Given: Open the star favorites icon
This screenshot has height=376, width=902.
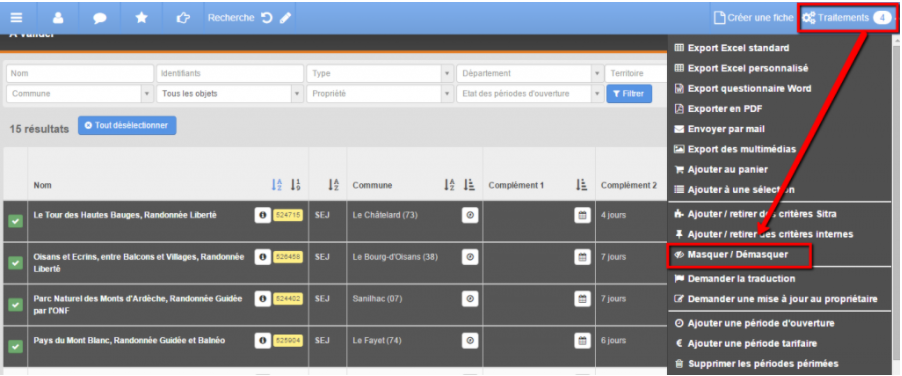Looking at the screenshot, I should click(x=141, y=18).
